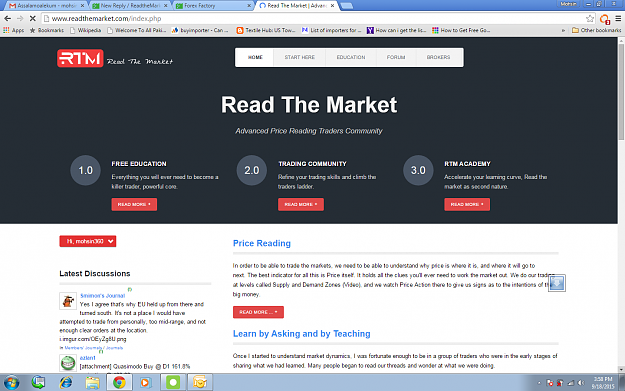Image resolution: width=625 pixels, height=391 pixels.
Task: Click the i.imgur.com/0Ey2g8U.png text
Action: pyautogui.click(x=93, y=339)
